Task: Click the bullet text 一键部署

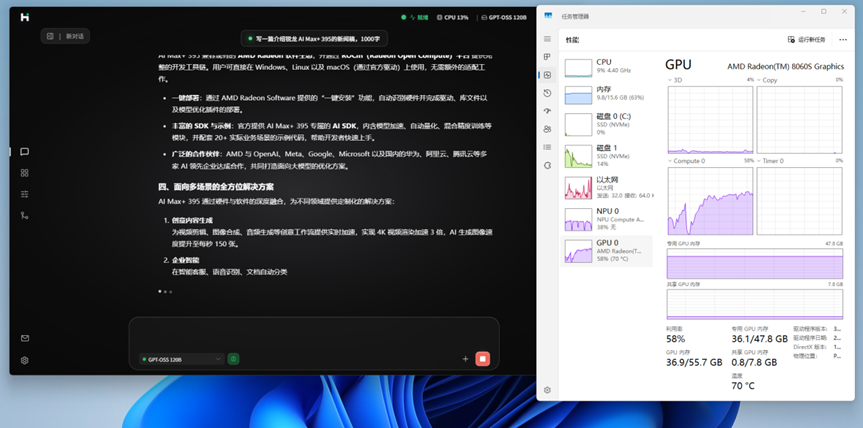Action: click(x=186, y=98)
